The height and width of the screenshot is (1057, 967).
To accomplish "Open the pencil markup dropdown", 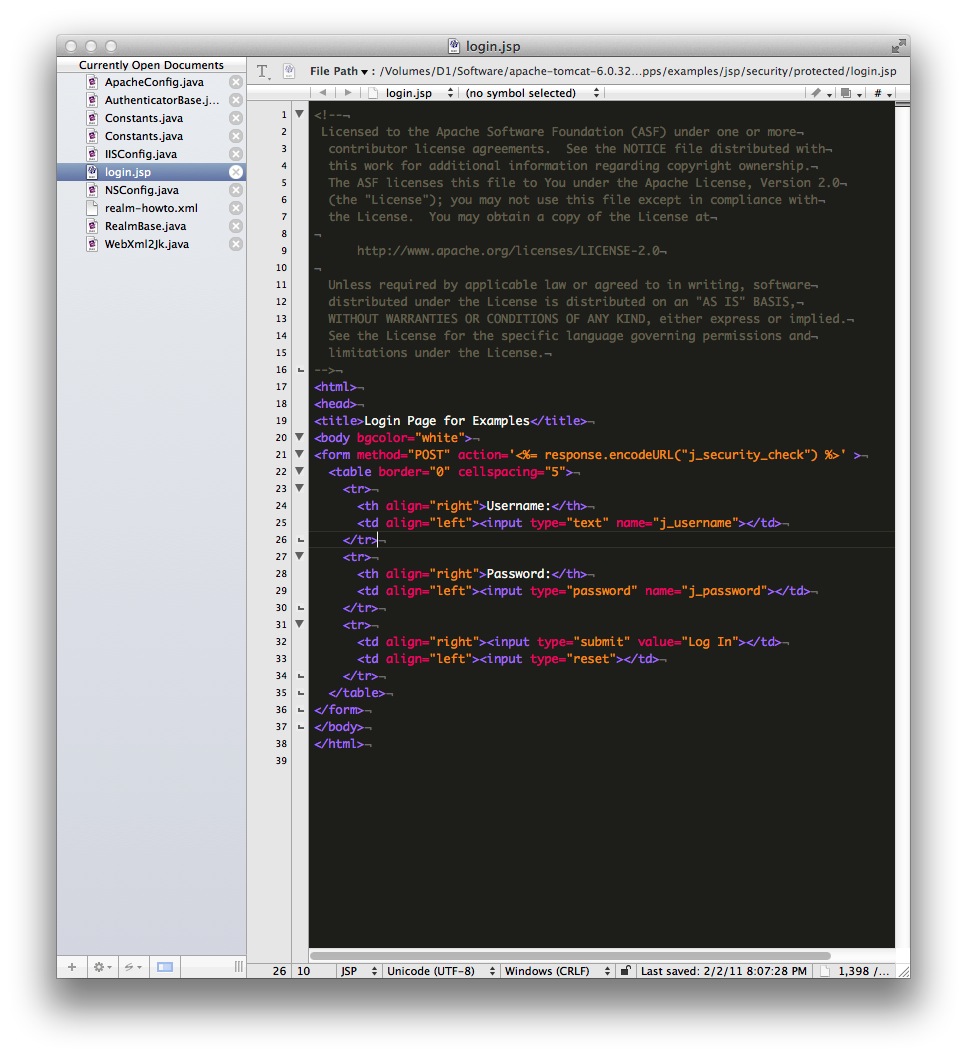I will (820, 93).
